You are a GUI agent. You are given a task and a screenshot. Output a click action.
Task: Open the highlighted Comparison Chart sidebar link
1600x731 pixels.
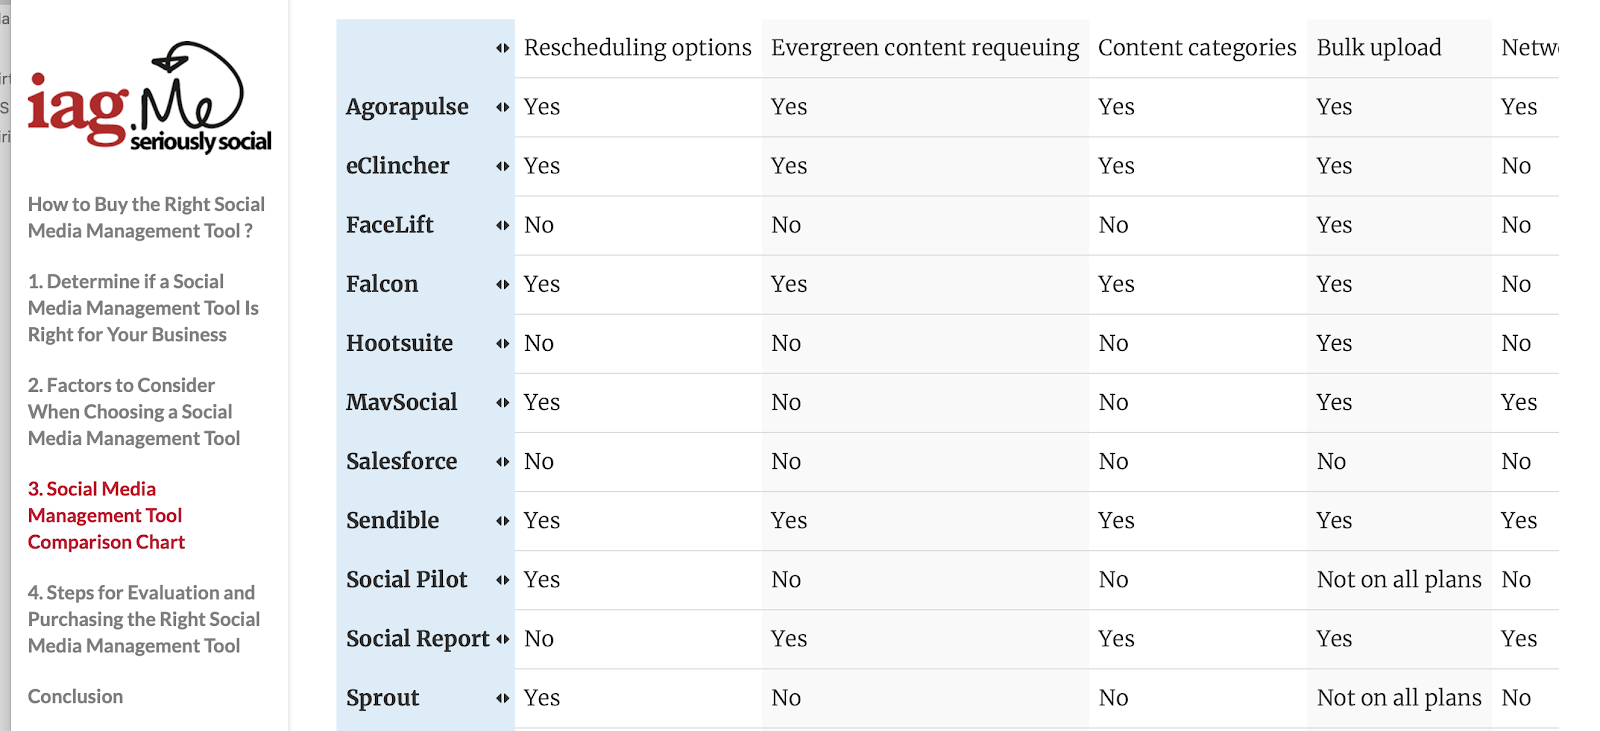[106, 515]
